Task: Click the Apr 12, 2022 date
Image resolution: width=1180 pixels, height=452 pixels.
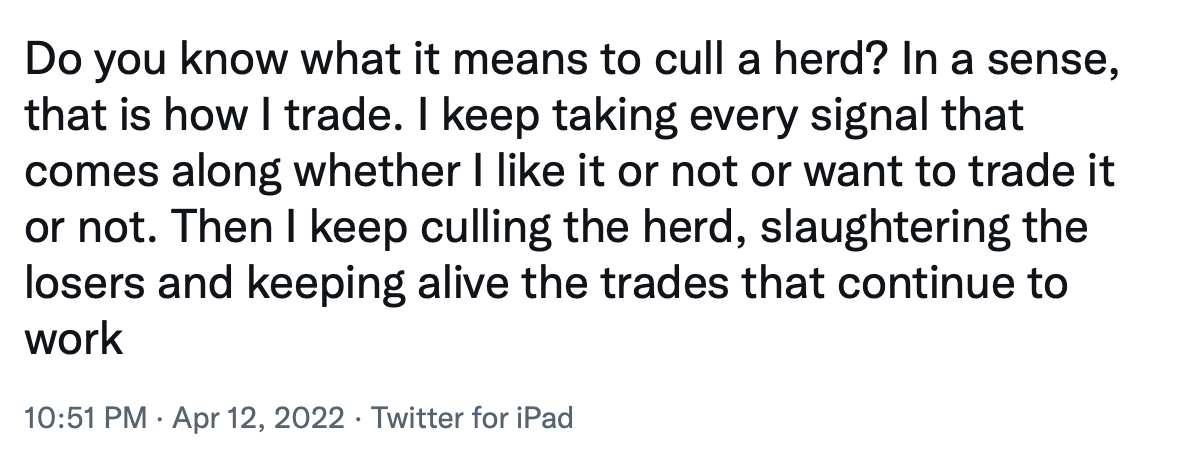Action: click(258, 417)
